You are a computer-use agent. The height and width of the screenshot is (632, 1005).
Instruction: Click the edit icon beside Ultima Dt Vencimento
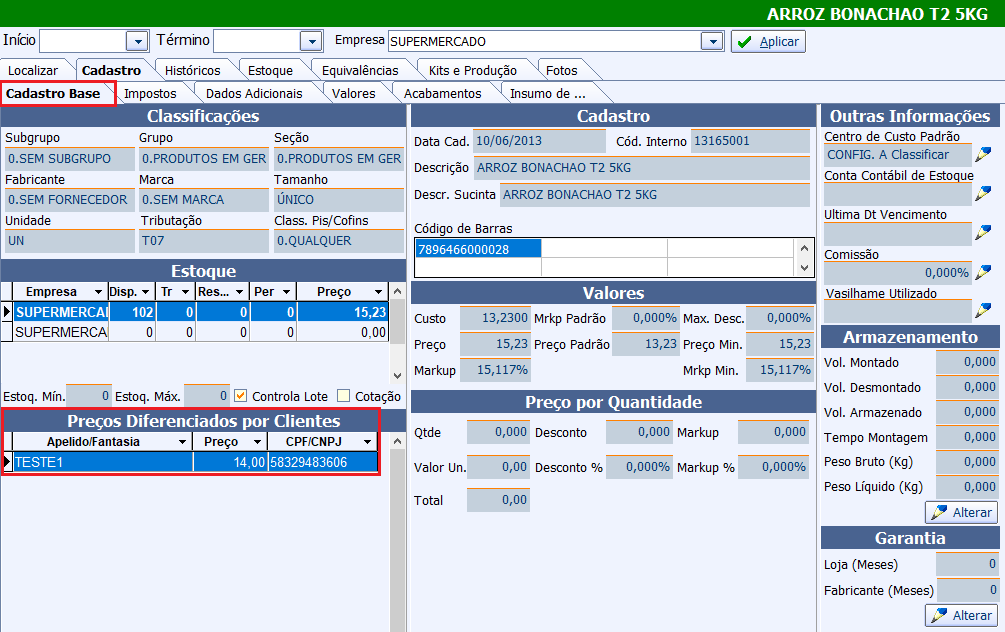tap(985, 233)
